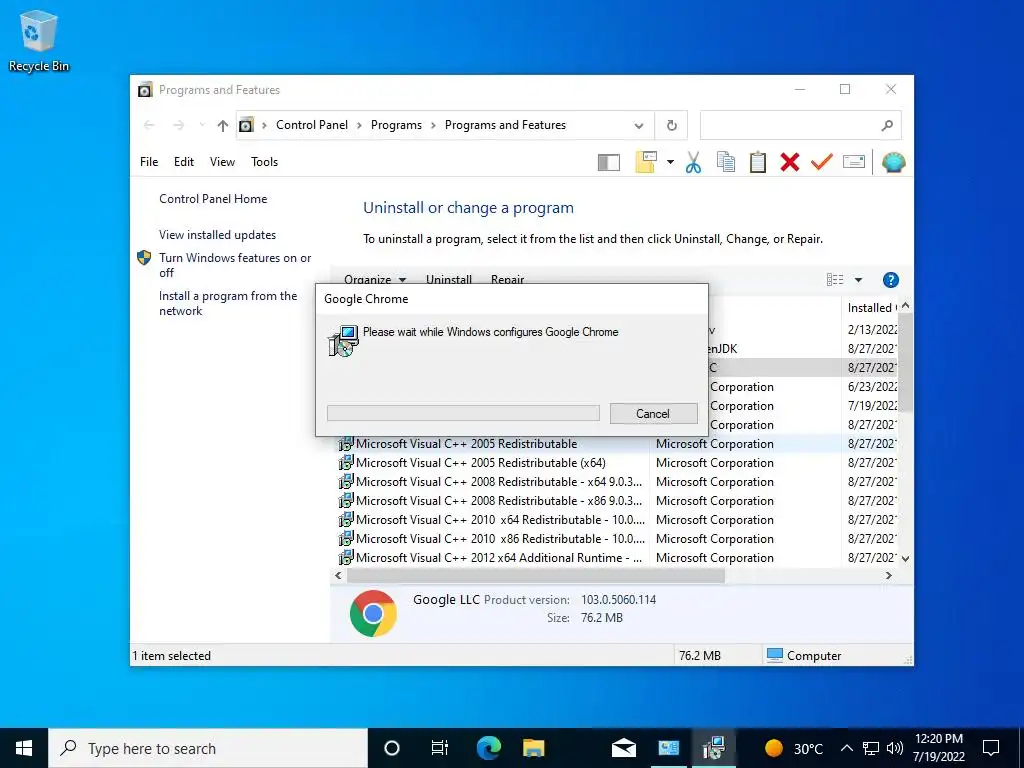Open the Recycle Bin desktop icon
The height and width of the screenshot is (768, 1024).
[x=39, y=41]
